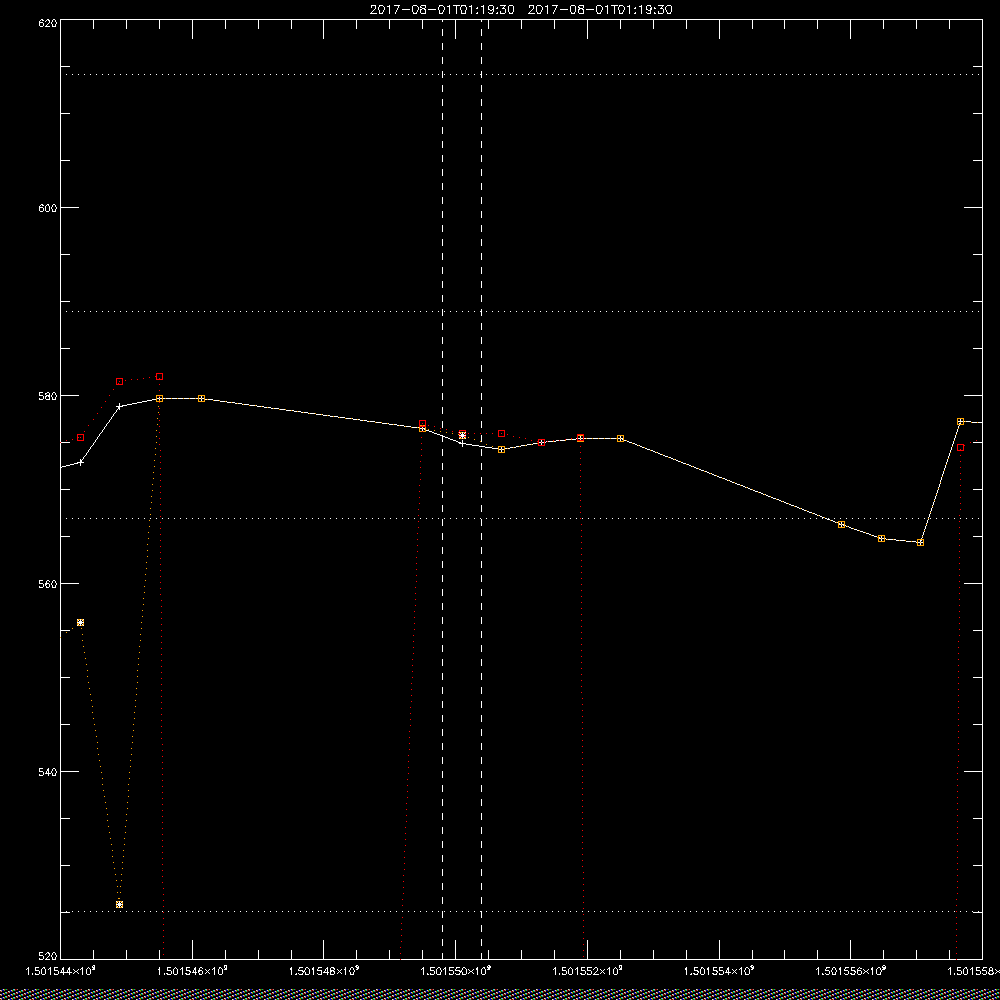Click the 1.501550×10⁹ x-axis label
The height and width of the screenshot is (1000, 1000).
(x=456, y=971)
